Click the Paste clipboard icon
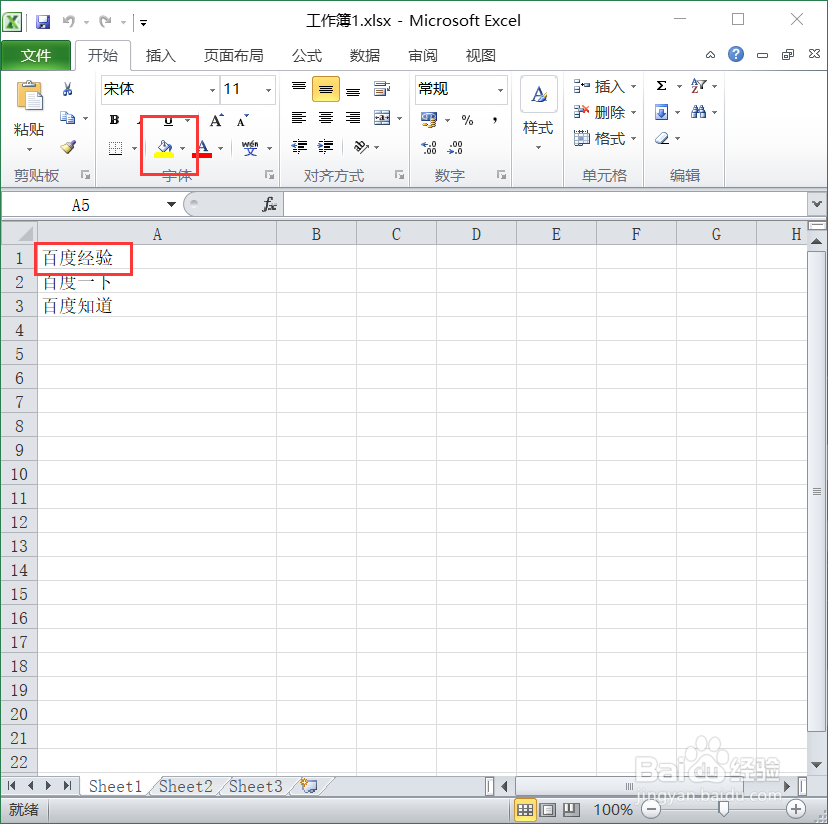The height and width of the screenshot is (824, 828). coord(30,96)
